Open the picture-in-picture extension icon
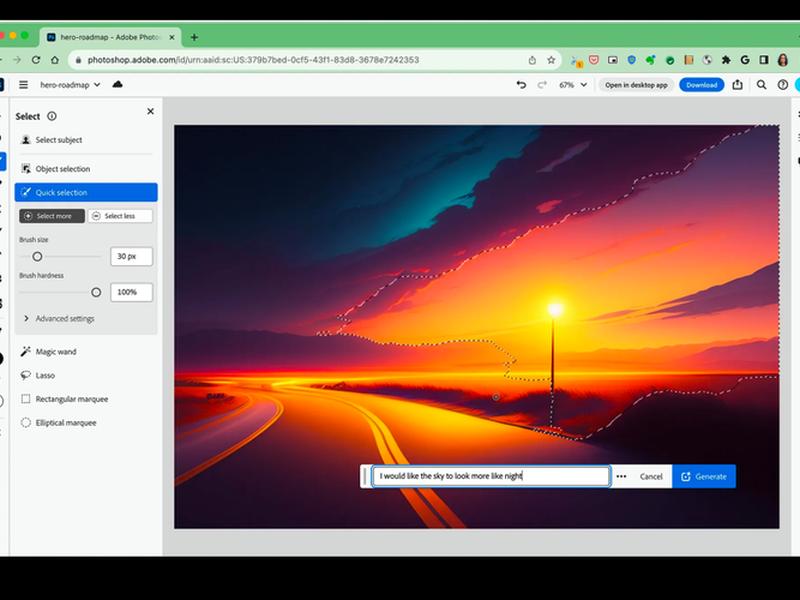The image size is (800, 600). tap(613, 60)
